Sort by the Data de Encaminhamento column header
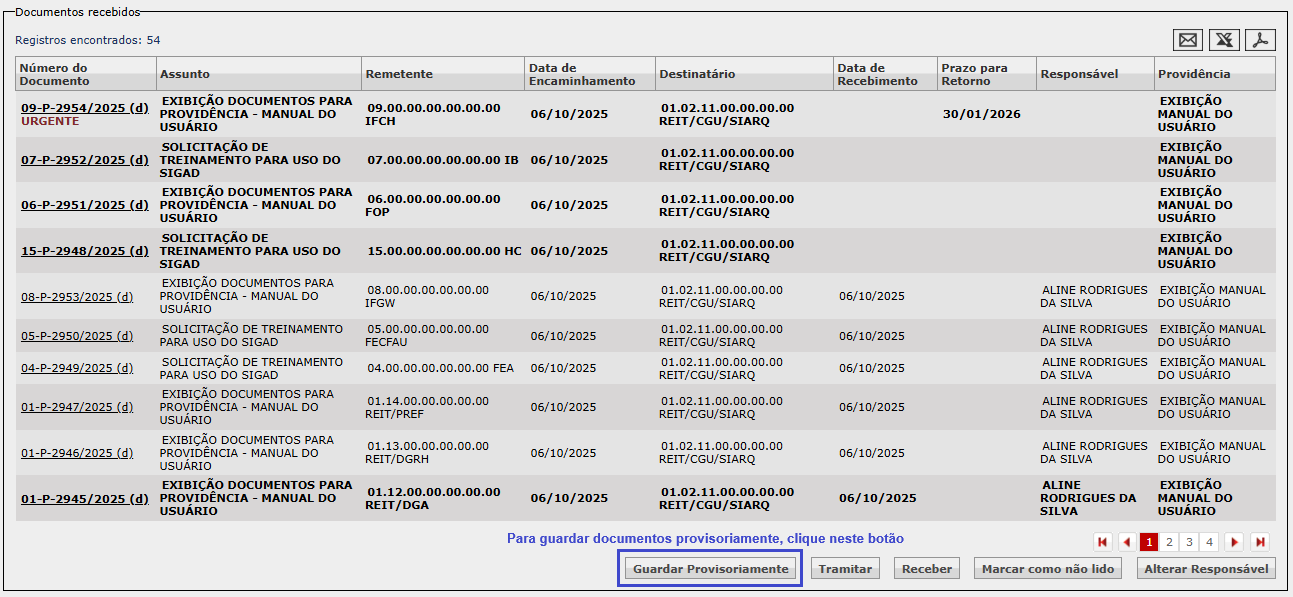Viewport: 1293px width, 597px height. point(581,74)
